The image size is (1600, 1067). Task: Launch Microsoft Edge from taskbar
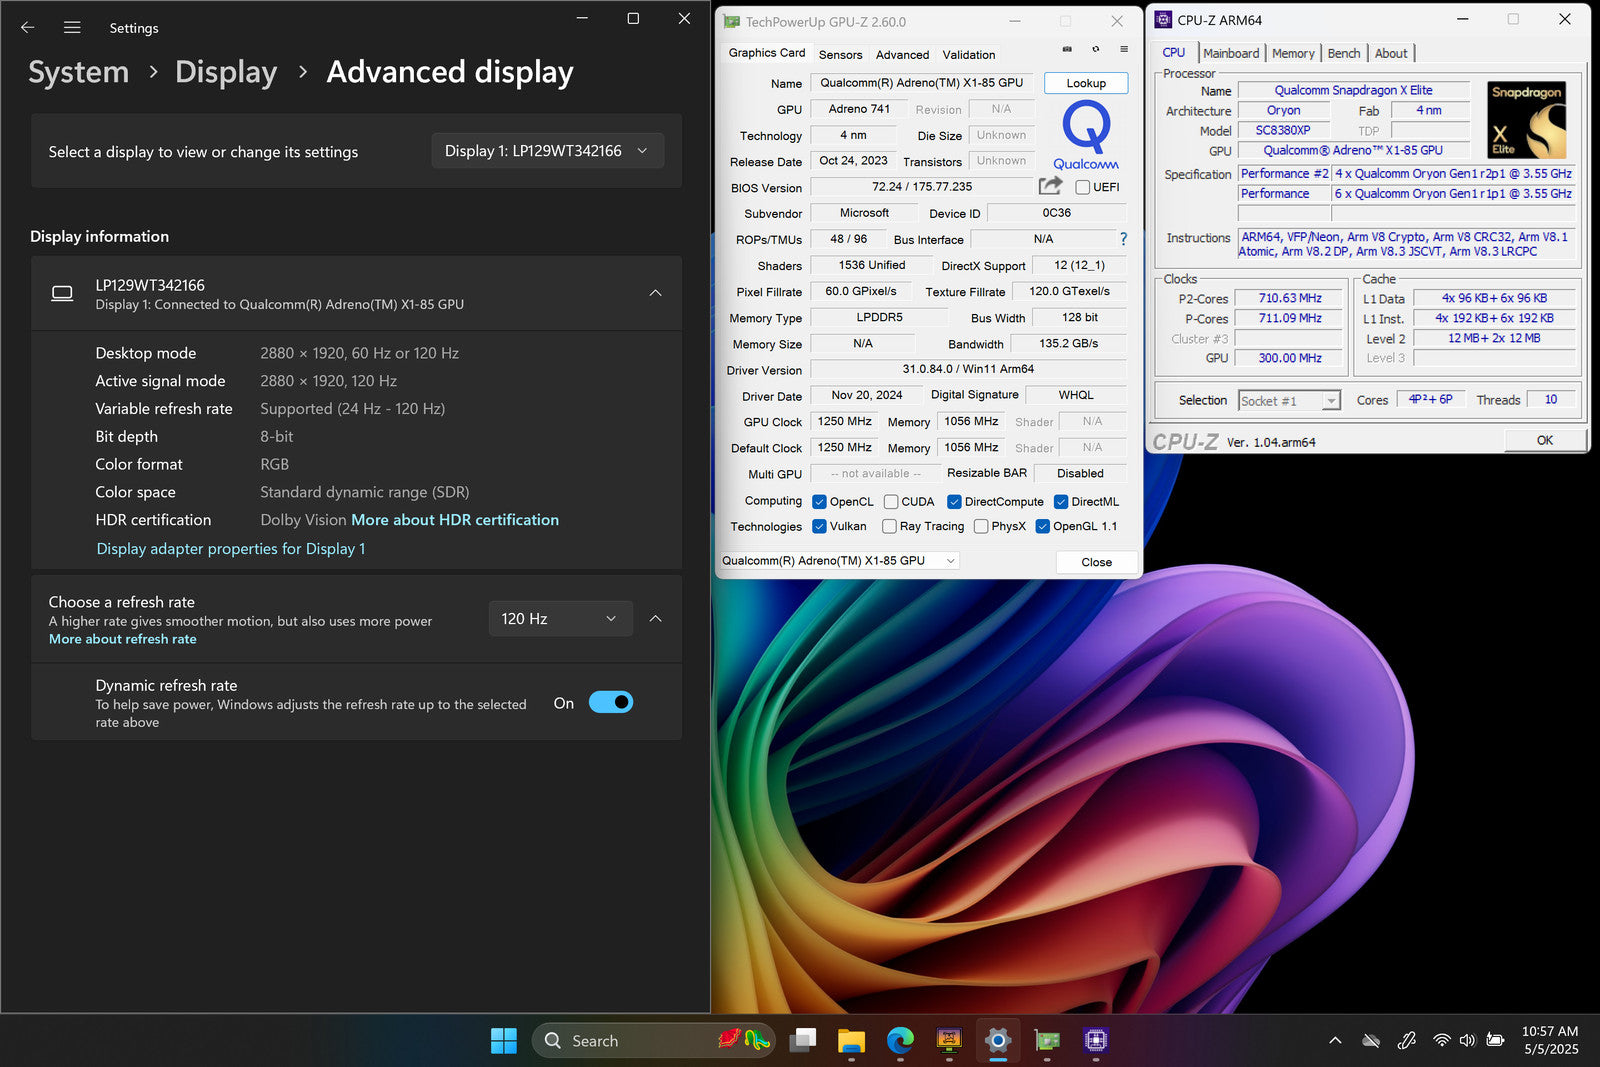[900, 1041]
